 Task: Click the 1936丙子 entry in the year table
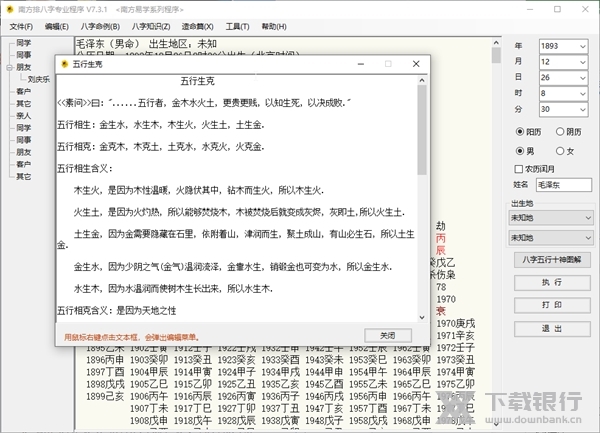coord(280,396)
